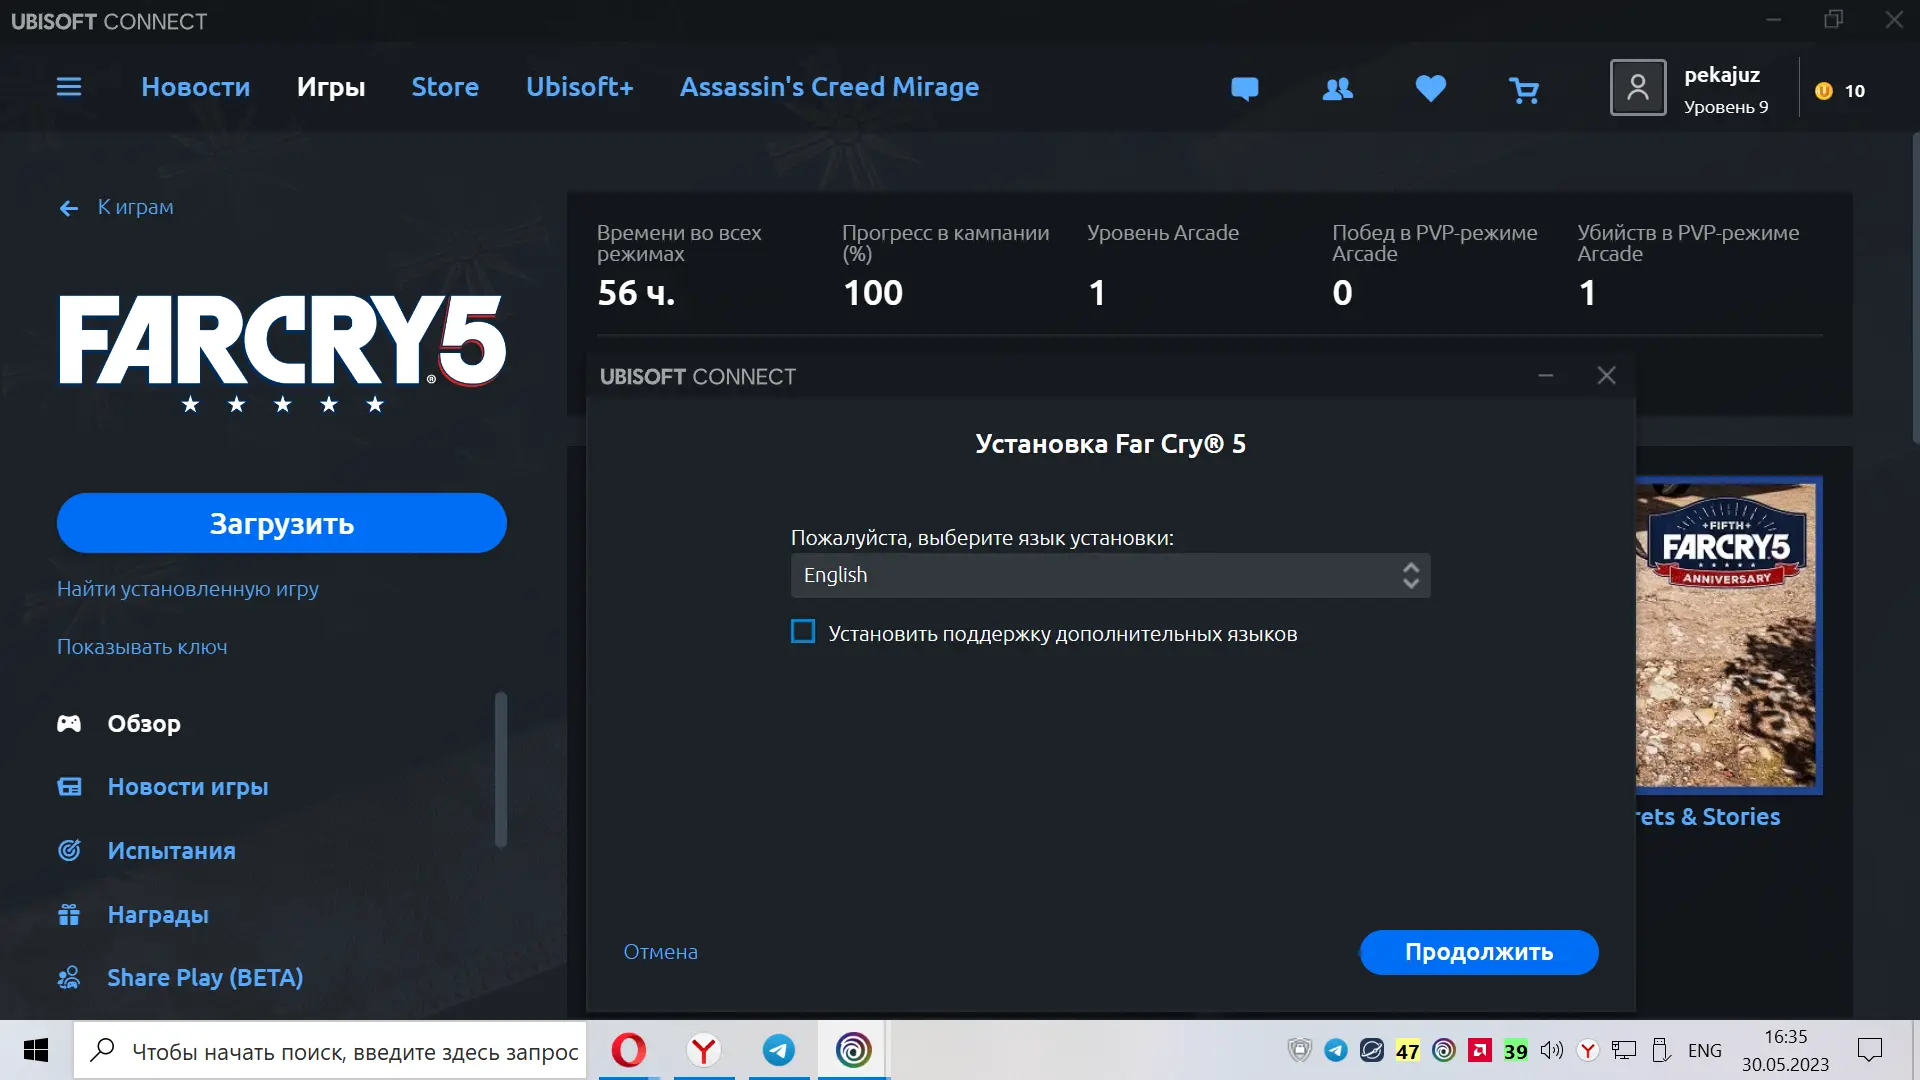Click the ENG language indicator
This screenshot has height=1080, width=1920.
point(1705,1050)
